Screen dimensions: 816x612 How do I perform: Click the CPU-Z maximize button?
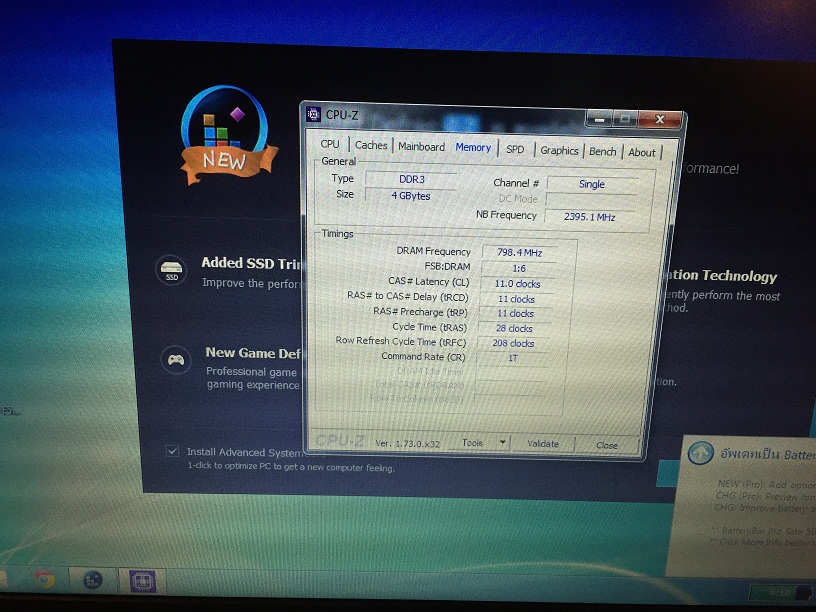[x=625, y=119]
